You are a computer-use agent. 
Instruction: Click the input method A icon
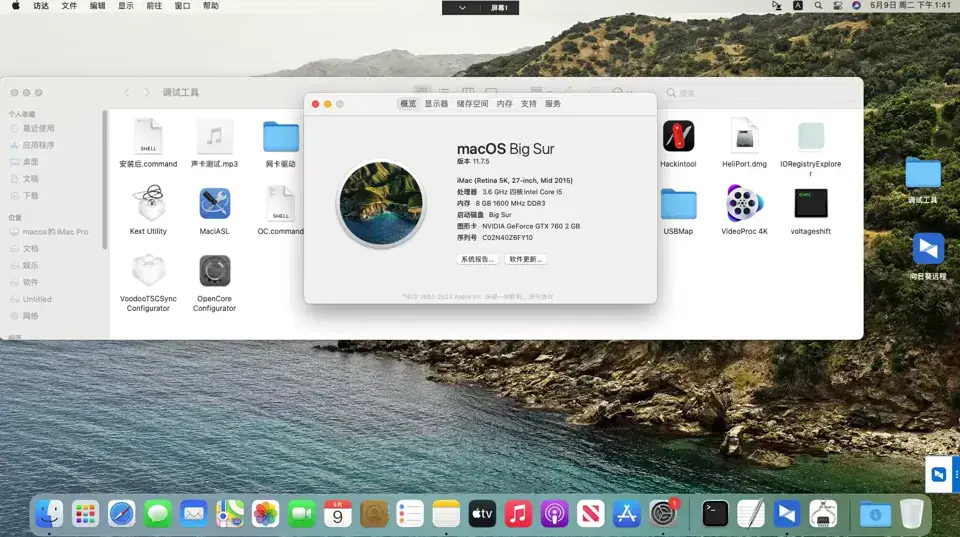tap(798, 6)
